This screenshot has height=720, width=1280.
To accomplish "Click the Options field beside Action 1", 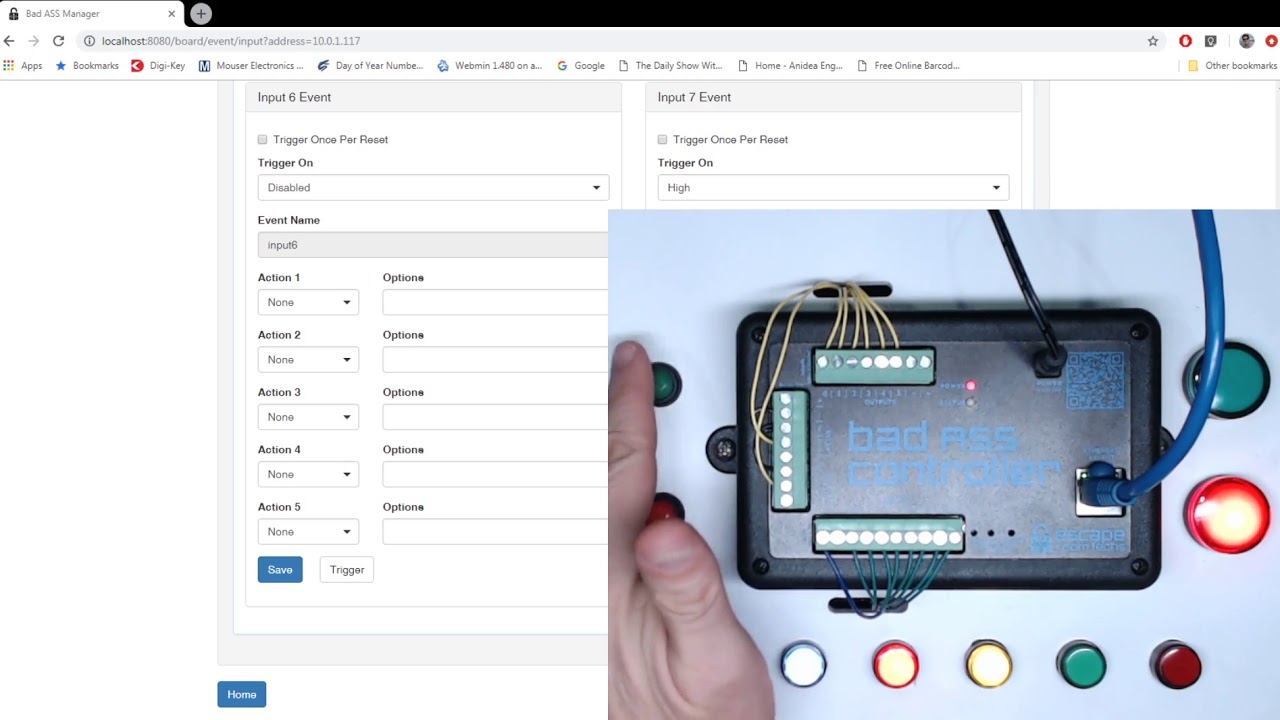I will click(x=495, y=302).
